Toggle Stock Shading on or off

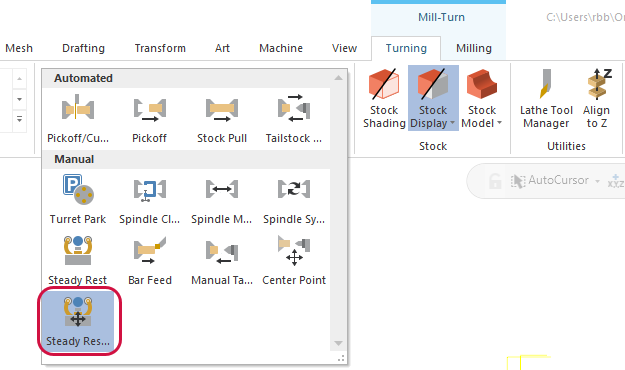(x=384, y=98)
